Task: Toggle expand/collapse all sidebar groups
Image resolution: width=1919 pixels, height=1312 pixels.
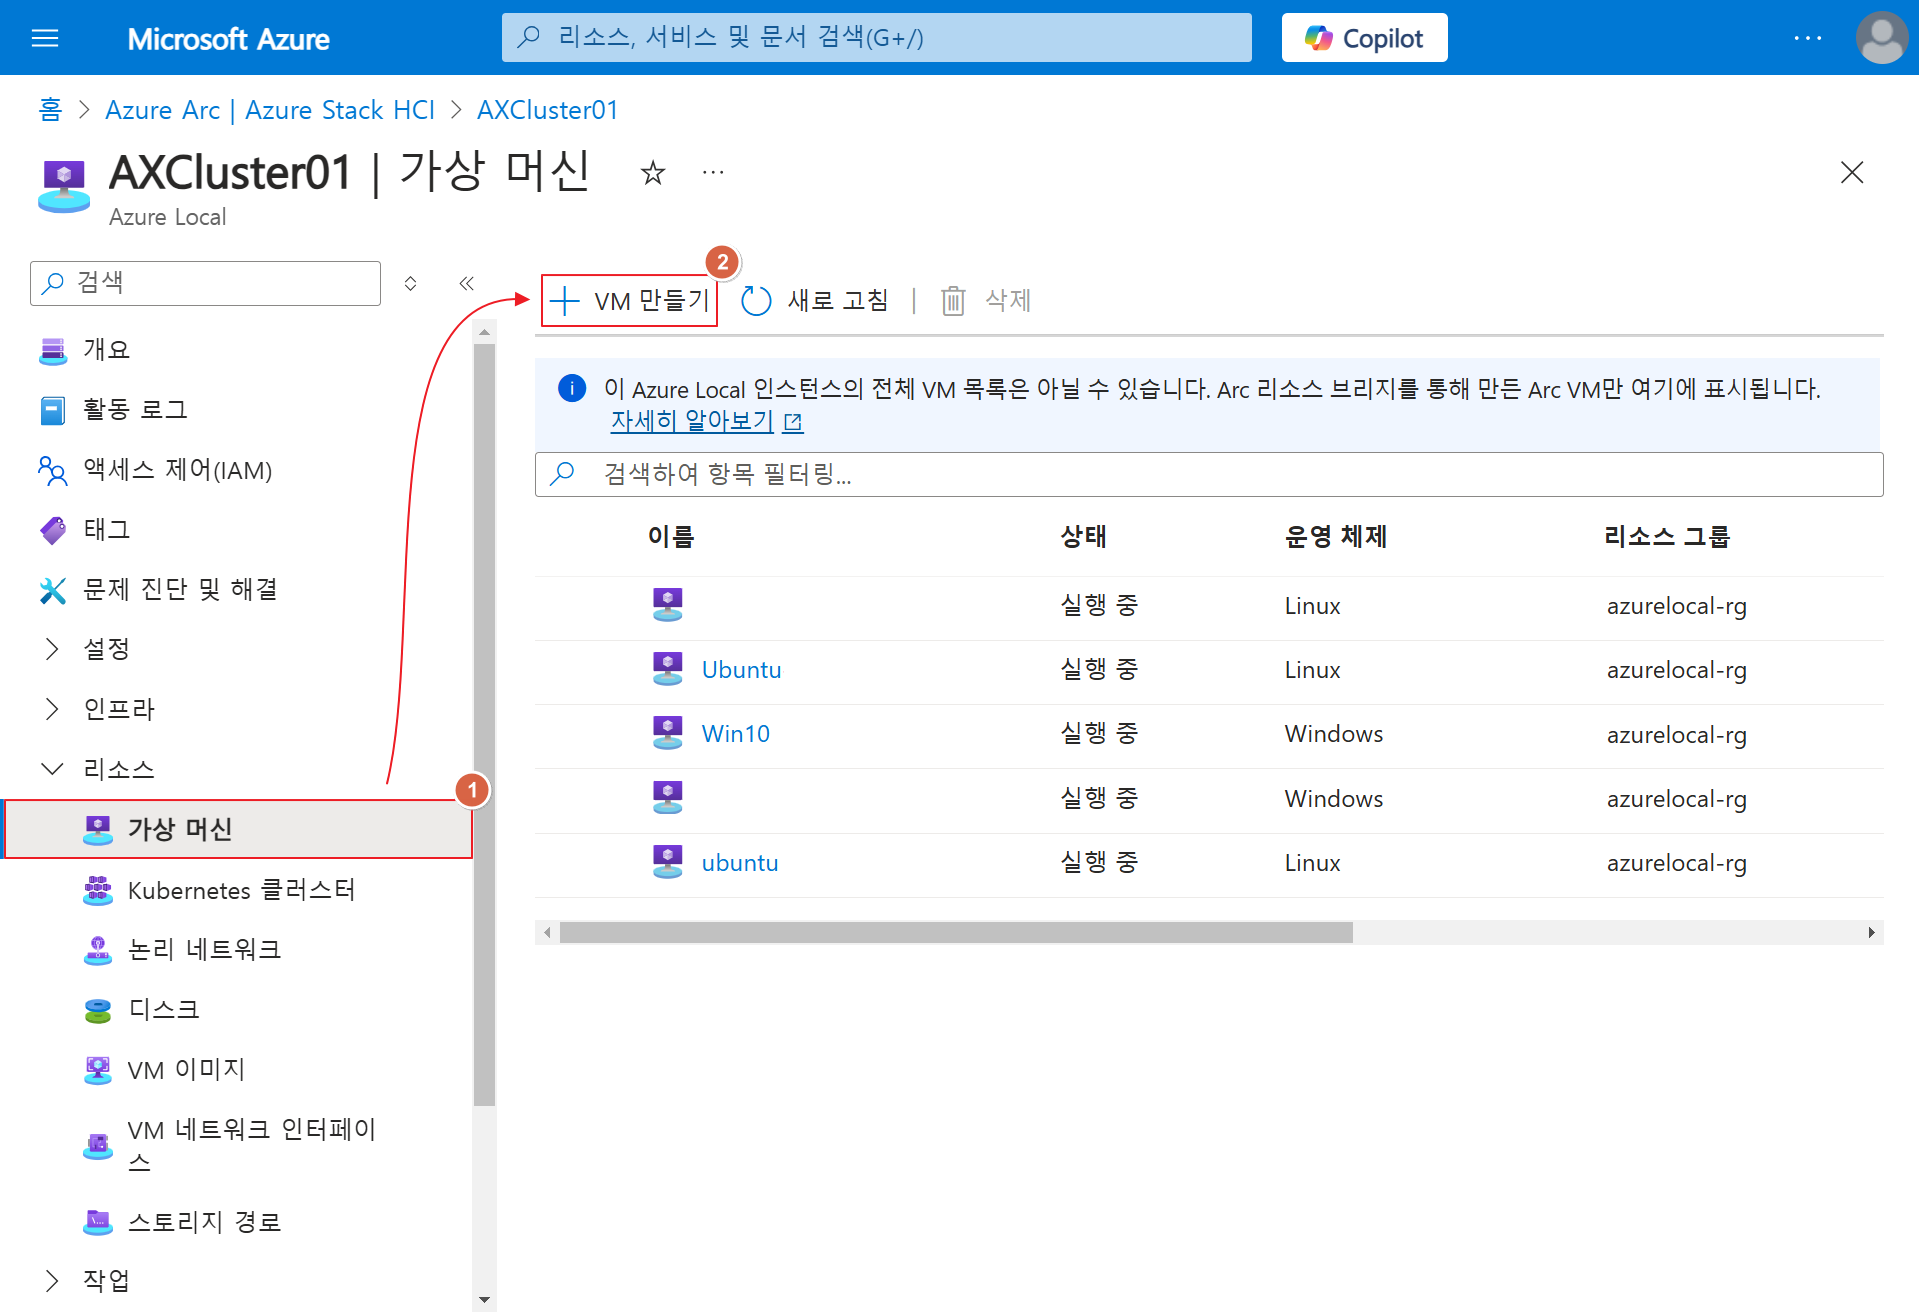Action: pyautogui.click(x=410, y=283)
